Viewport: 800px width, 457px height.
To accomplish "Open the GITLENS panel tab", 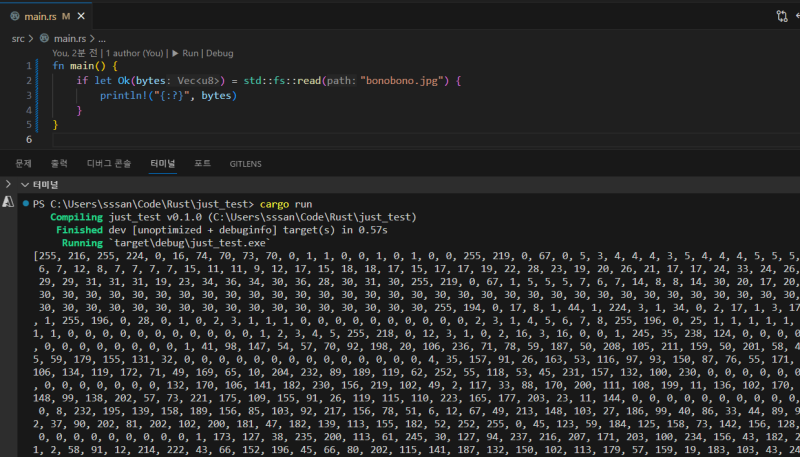I will click(x=246, y=162).
